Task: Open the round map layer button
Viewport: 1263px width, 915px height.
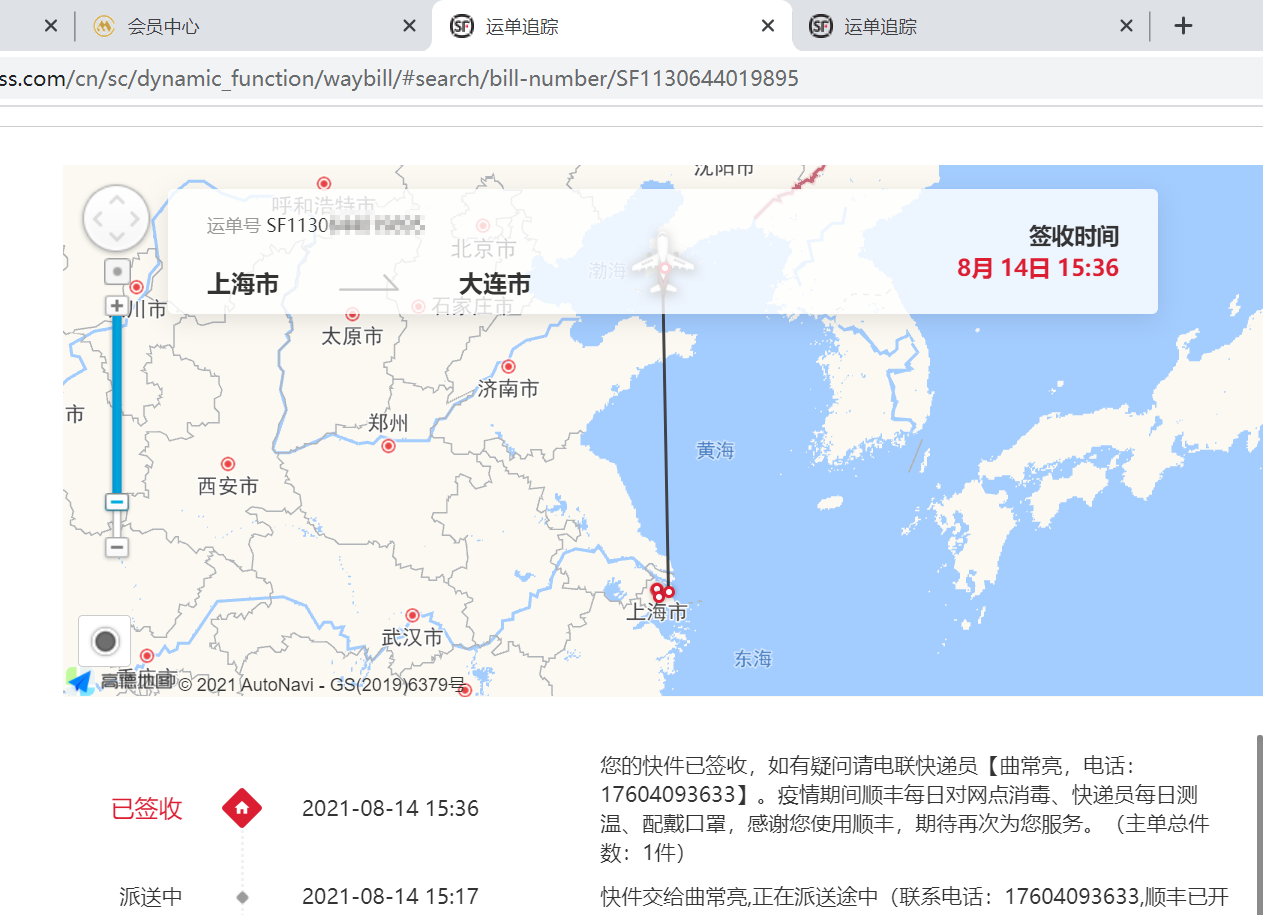Action: (104, 641)
